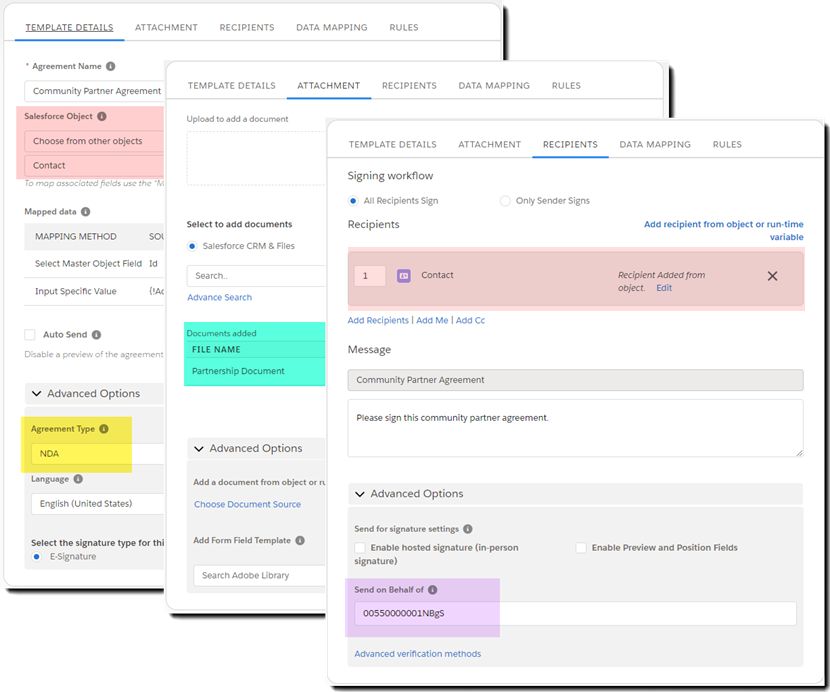This screenshot has width=830, height=692.
Task: Click the Add Recipients link
Action: tap(378, 320)
